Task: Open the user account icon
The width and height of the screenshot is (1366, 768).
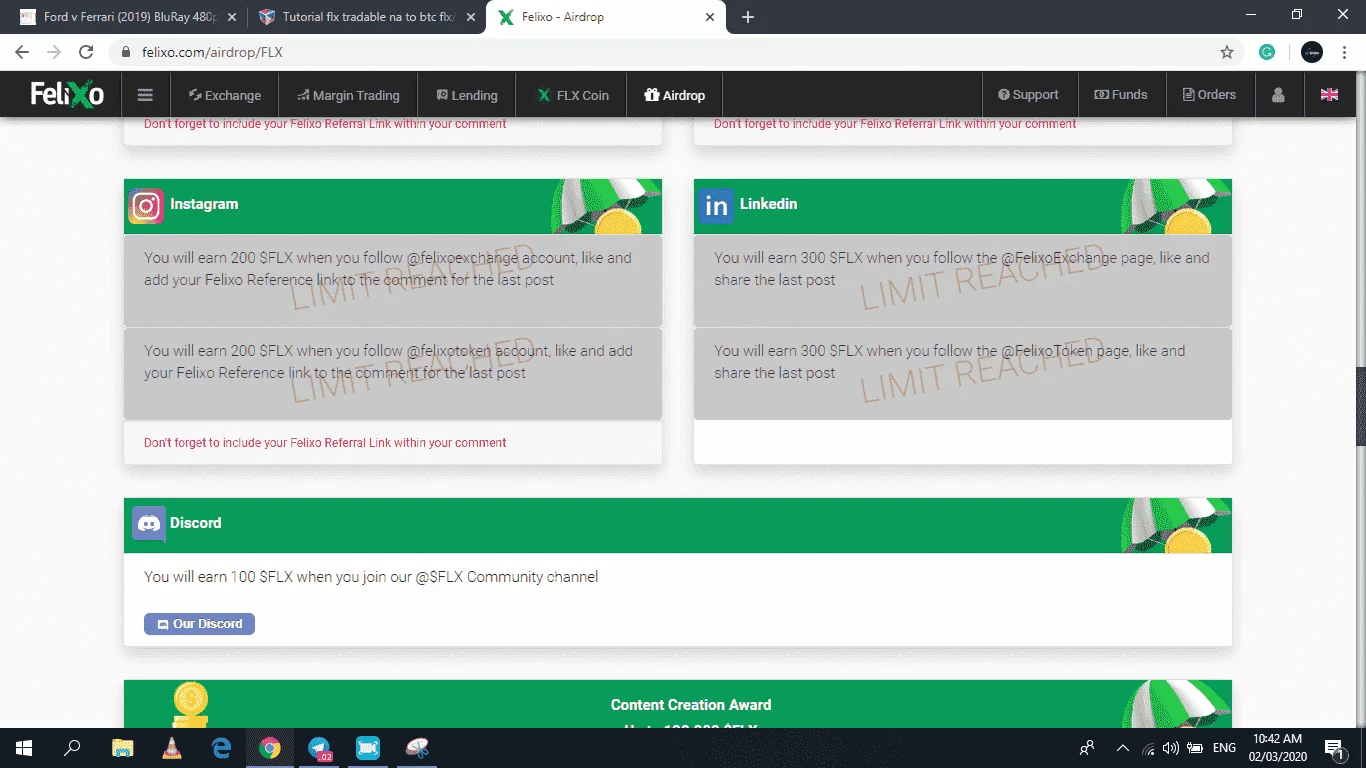Action: [1278, 95]
